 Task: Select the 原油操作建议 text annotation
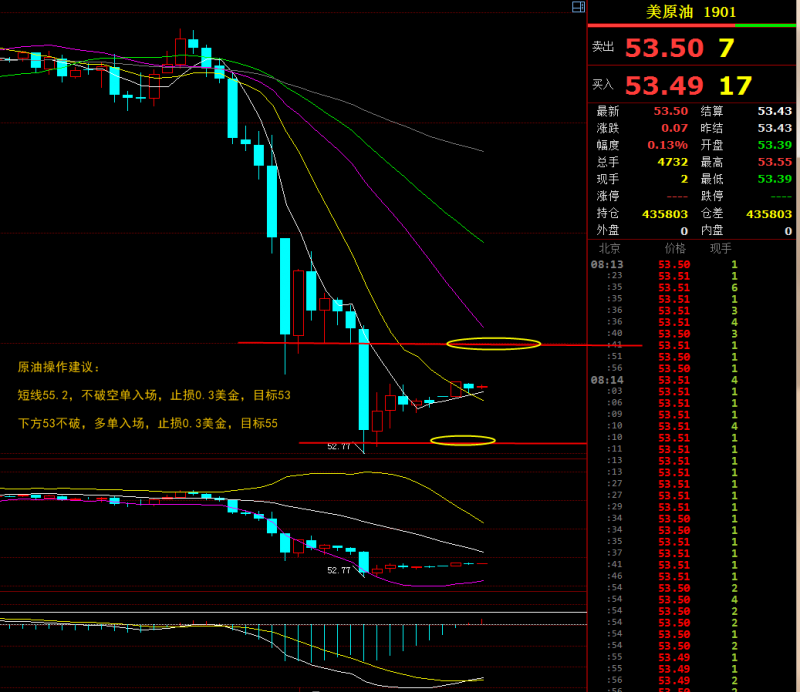[60, 367]
